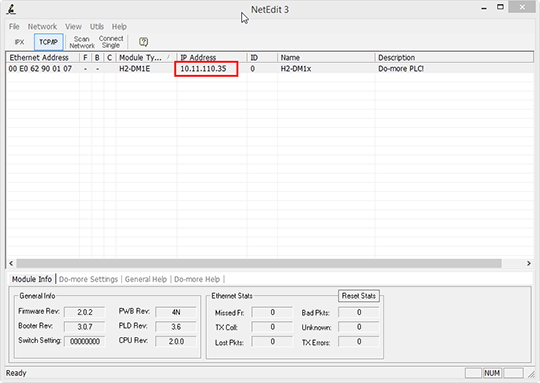The image size is (540, 383).
Task: Maximize the NetEdit 3 window
Action: [x=500, y=7]
